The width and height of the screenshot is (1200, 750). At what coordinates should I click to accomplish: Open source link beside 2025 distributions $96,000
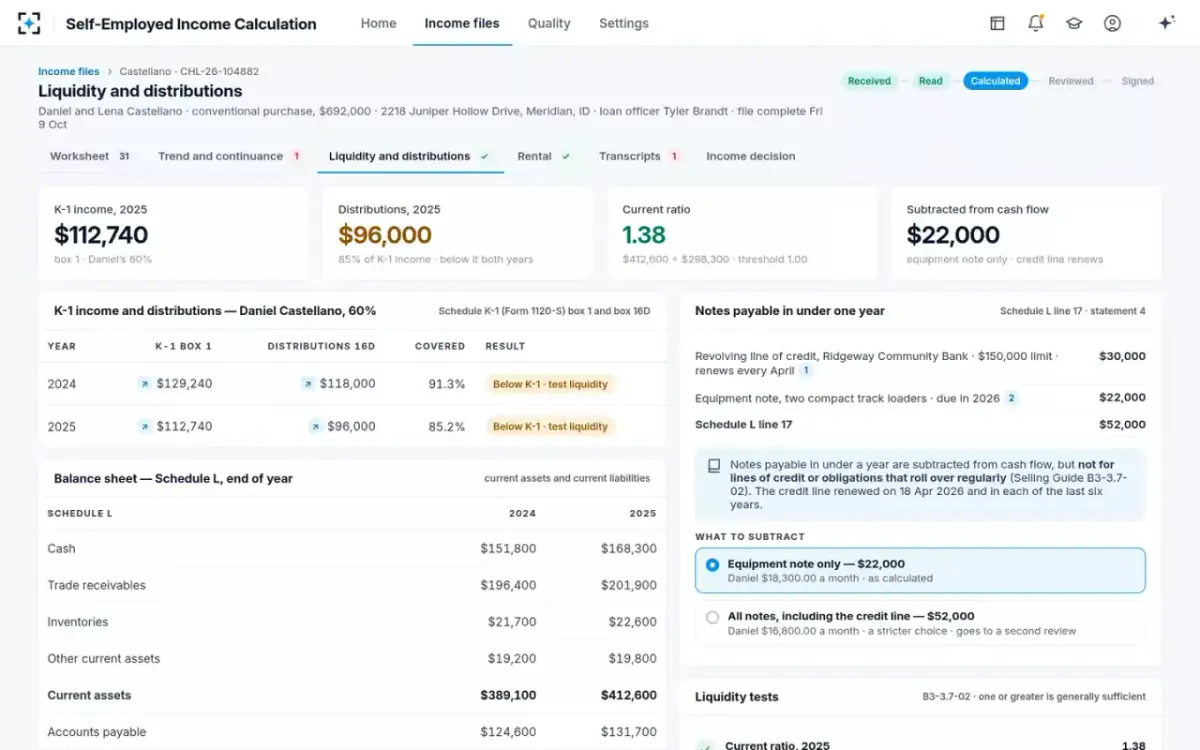coord(316,427)
